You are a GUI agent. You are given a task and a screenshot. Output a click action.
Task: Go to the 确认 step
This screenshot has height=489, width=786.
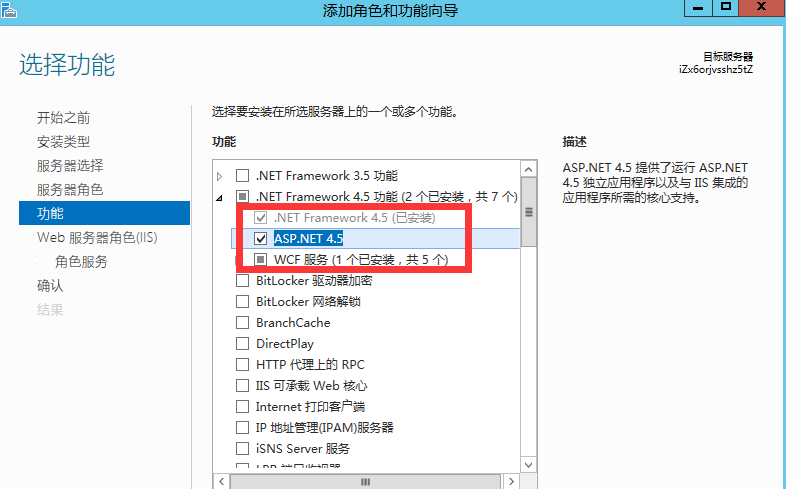point(50,286)
